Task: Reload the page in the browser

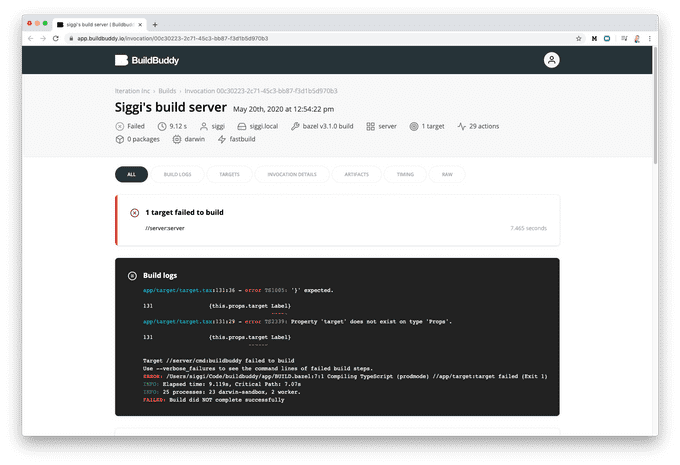Action: (56, 38)
